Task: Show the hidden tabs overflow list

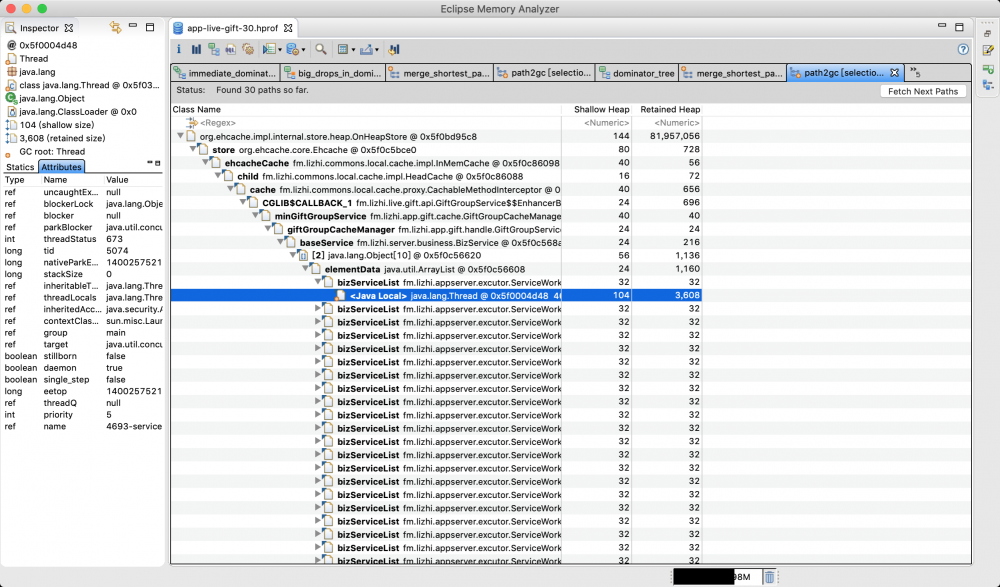Action: [914, 73]
